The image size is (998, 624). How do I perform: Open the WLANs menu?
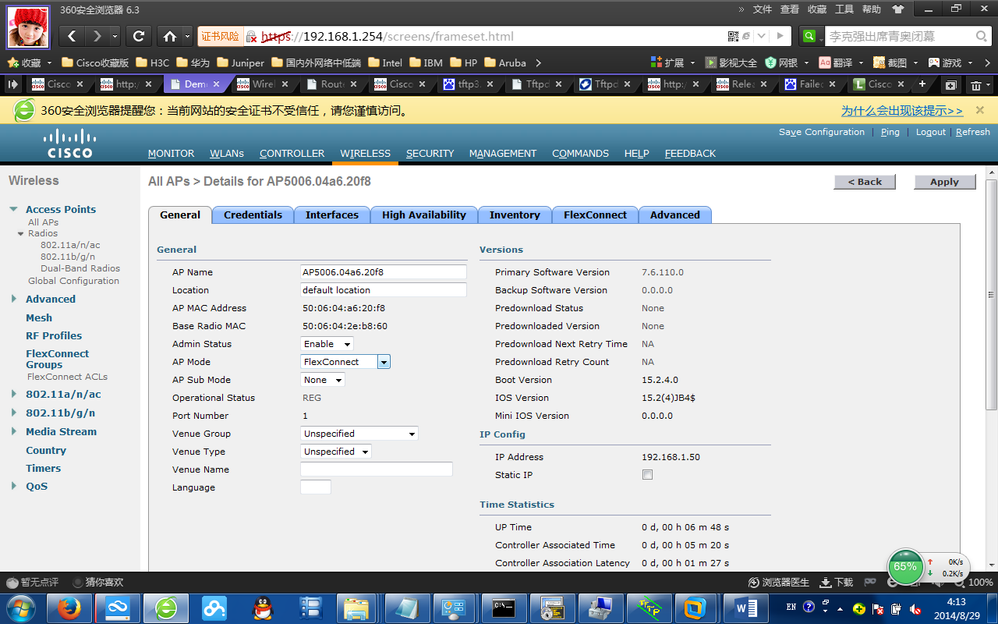point(227,153)
